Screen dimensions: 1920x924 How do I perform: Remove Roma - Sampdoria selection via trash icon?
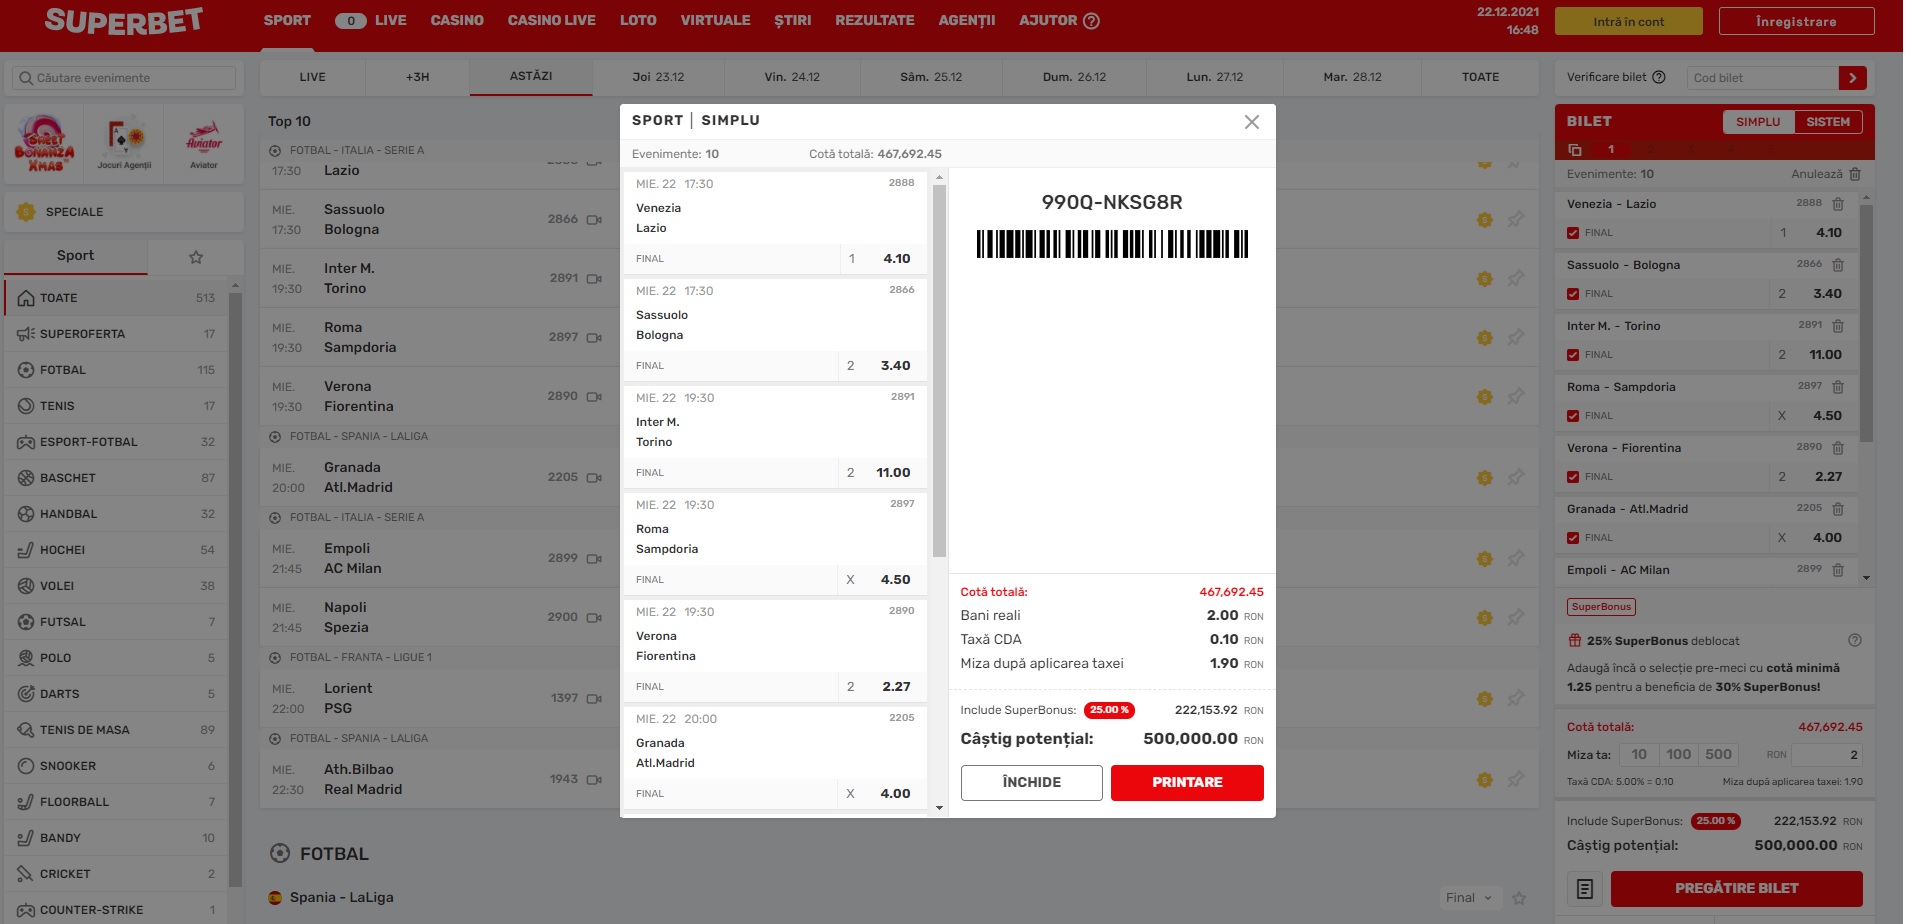coord(1838,387)
